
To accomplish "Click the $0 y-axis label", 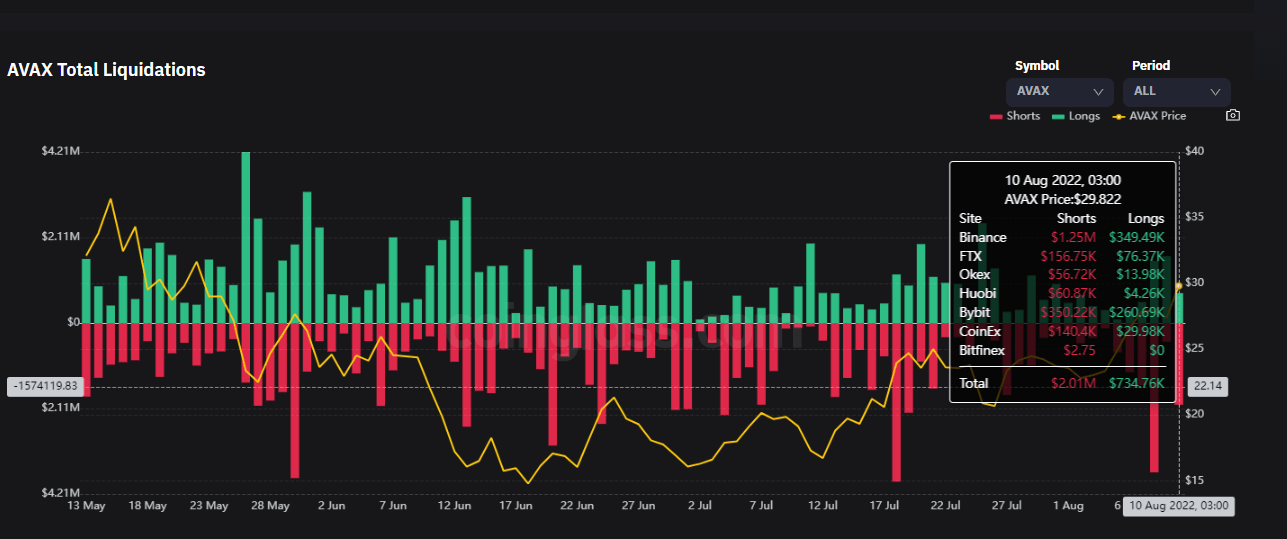I will (x=72, y=322).
